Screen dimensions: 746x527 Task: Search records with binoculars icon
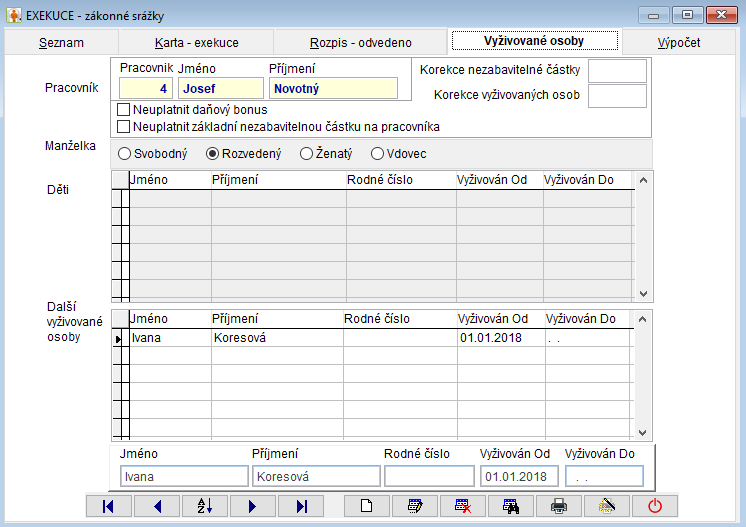tap(511, 506)
